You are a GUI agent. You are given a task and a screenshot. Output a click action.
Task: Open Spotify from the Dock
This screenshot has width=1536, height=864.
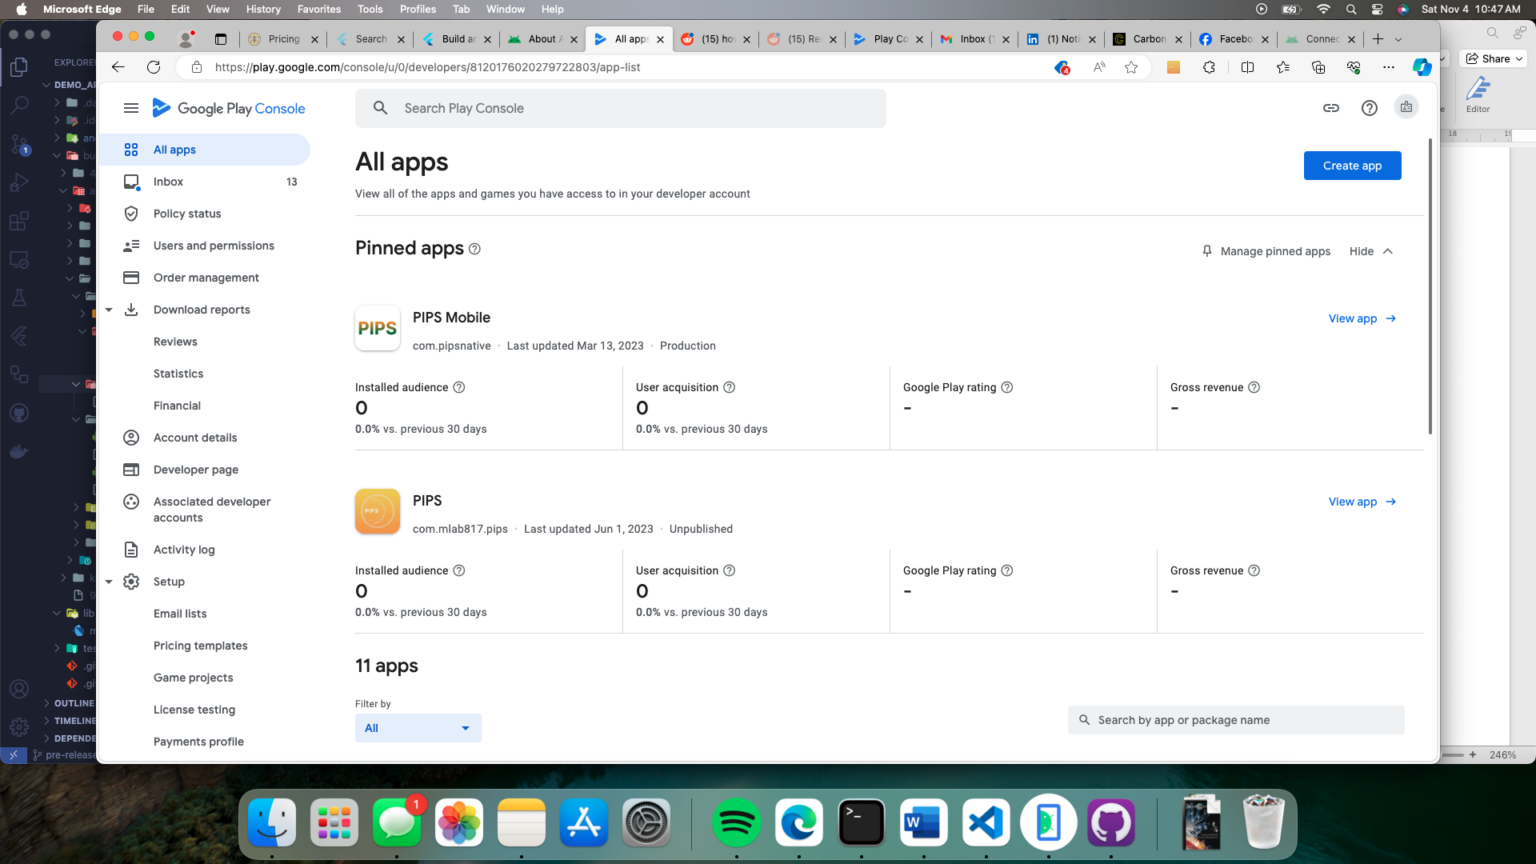pyautogui.click(x=736, y=822)
